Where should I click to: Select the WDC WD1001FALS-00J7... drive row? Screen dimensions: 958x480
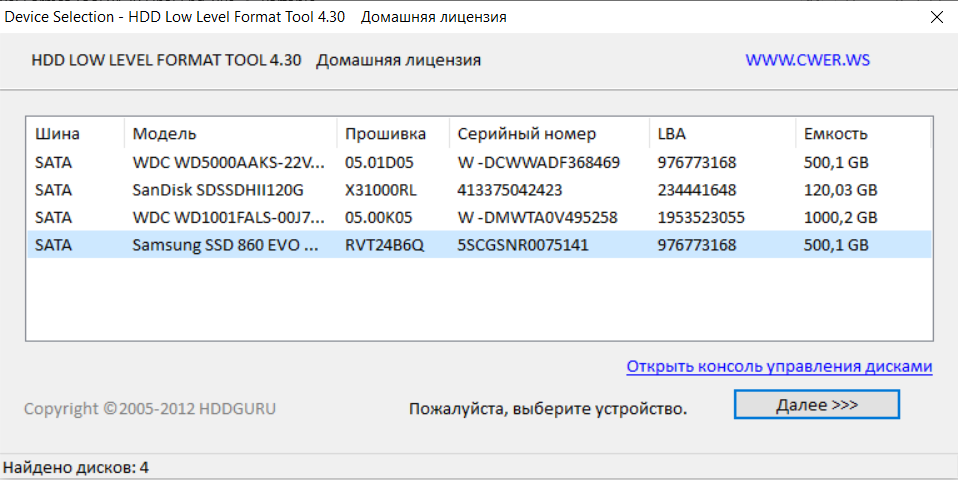480,217
